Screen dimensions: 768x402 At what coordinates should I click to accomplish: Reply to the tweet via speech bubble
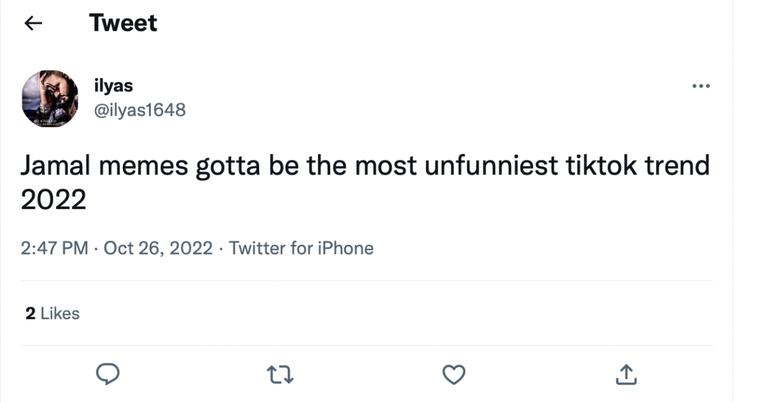(108, 374)
